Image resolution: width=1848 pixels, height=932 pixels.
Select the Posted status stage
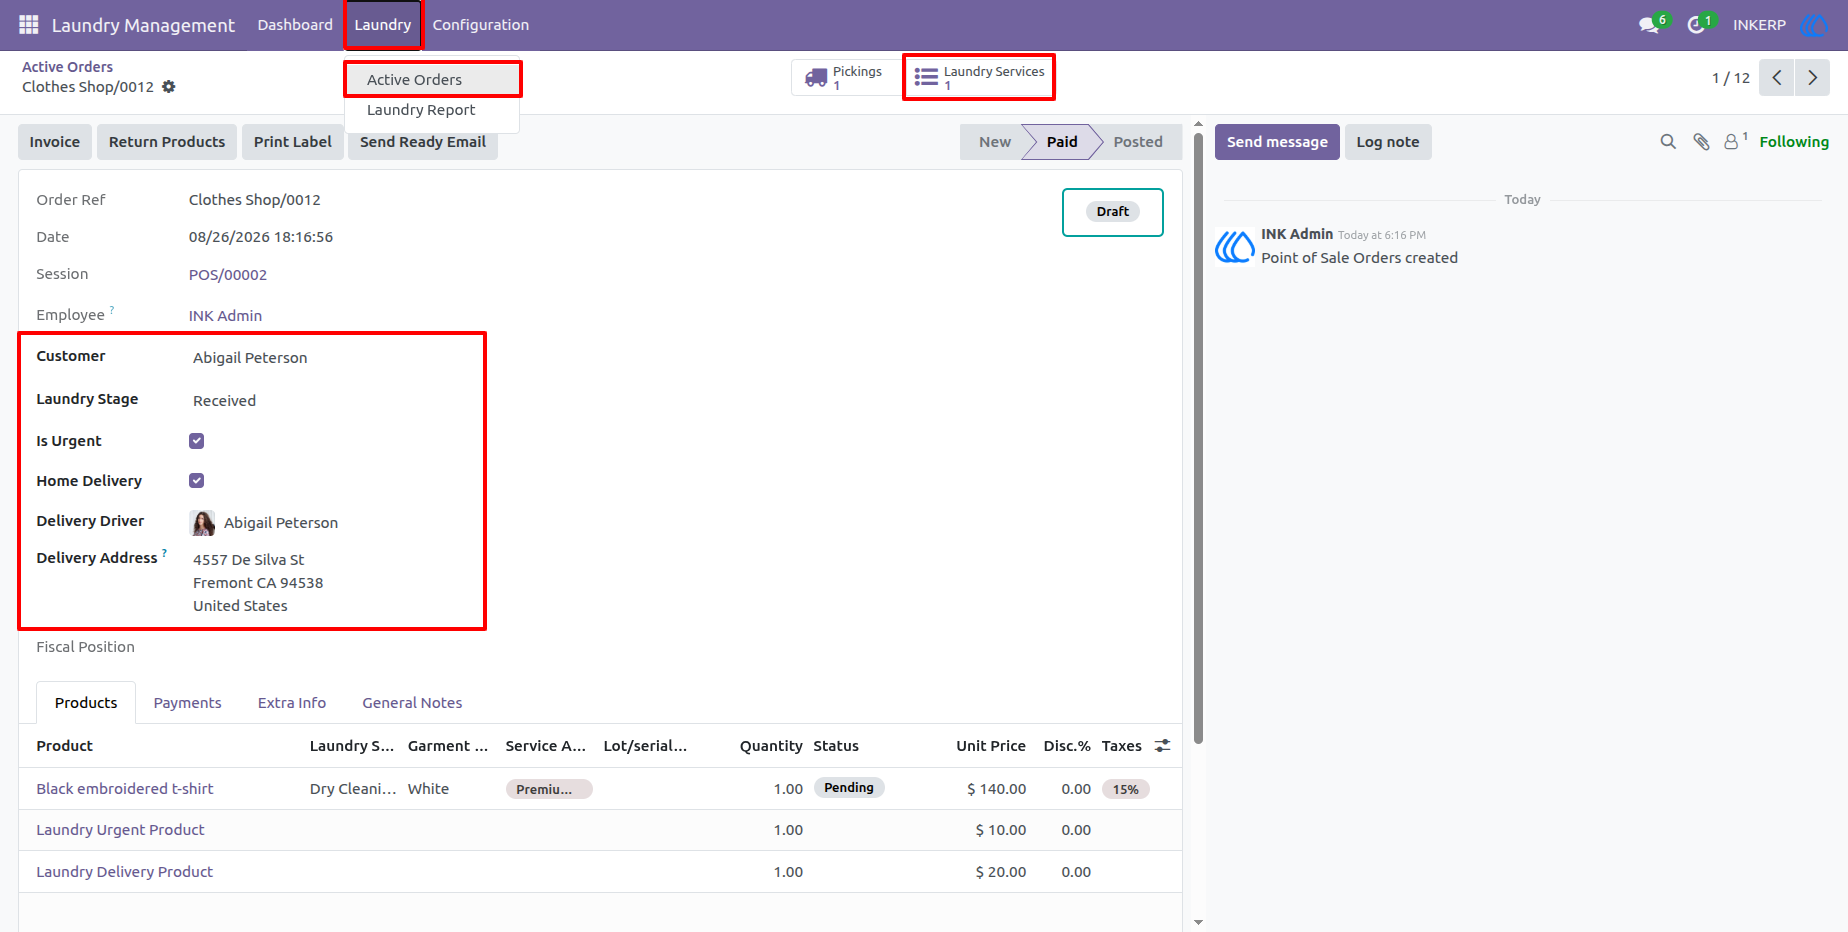[x=1138, y=142]
